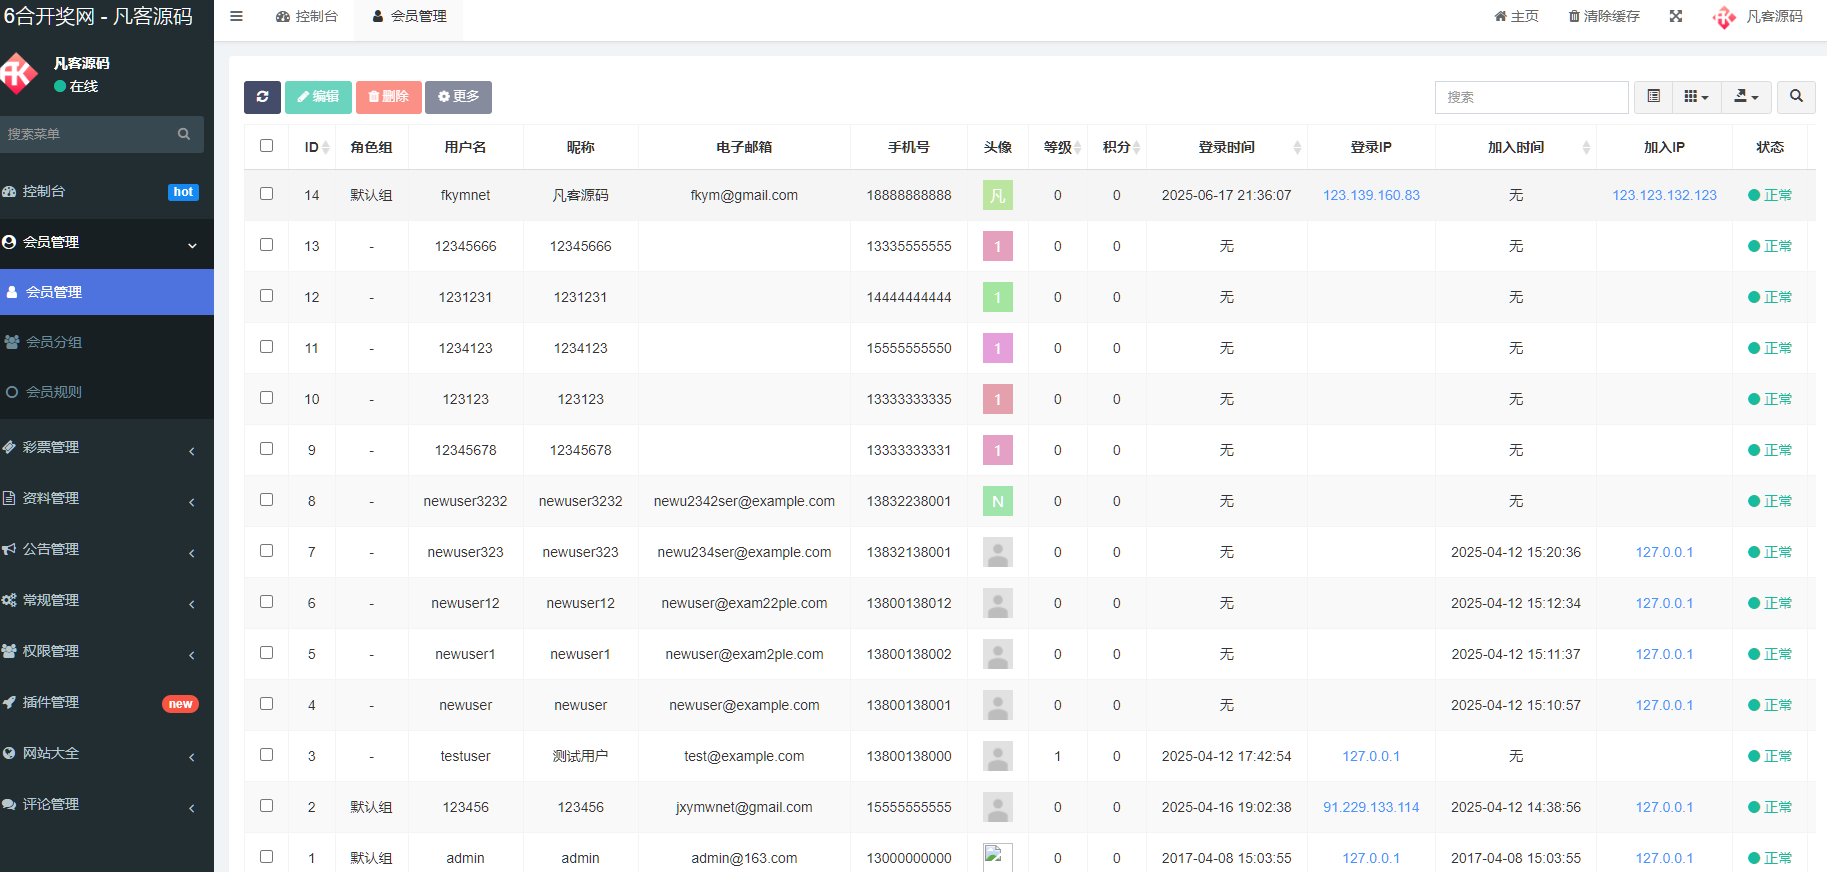The height and width of the screenshot is (872, 1827).
Task: Click the red 删除 button
Action: [x=388, y=97]
